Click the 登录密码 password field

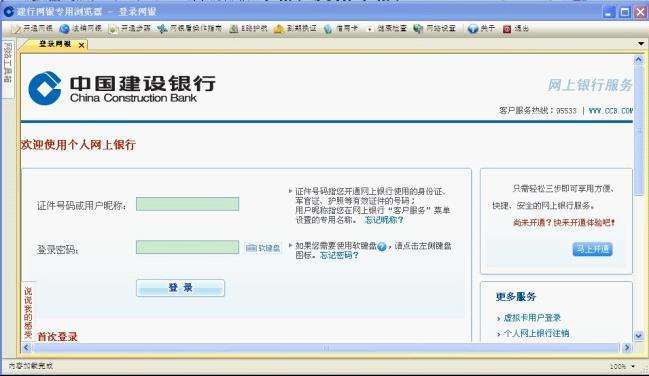pyautogui.click(x=187, y=247)
